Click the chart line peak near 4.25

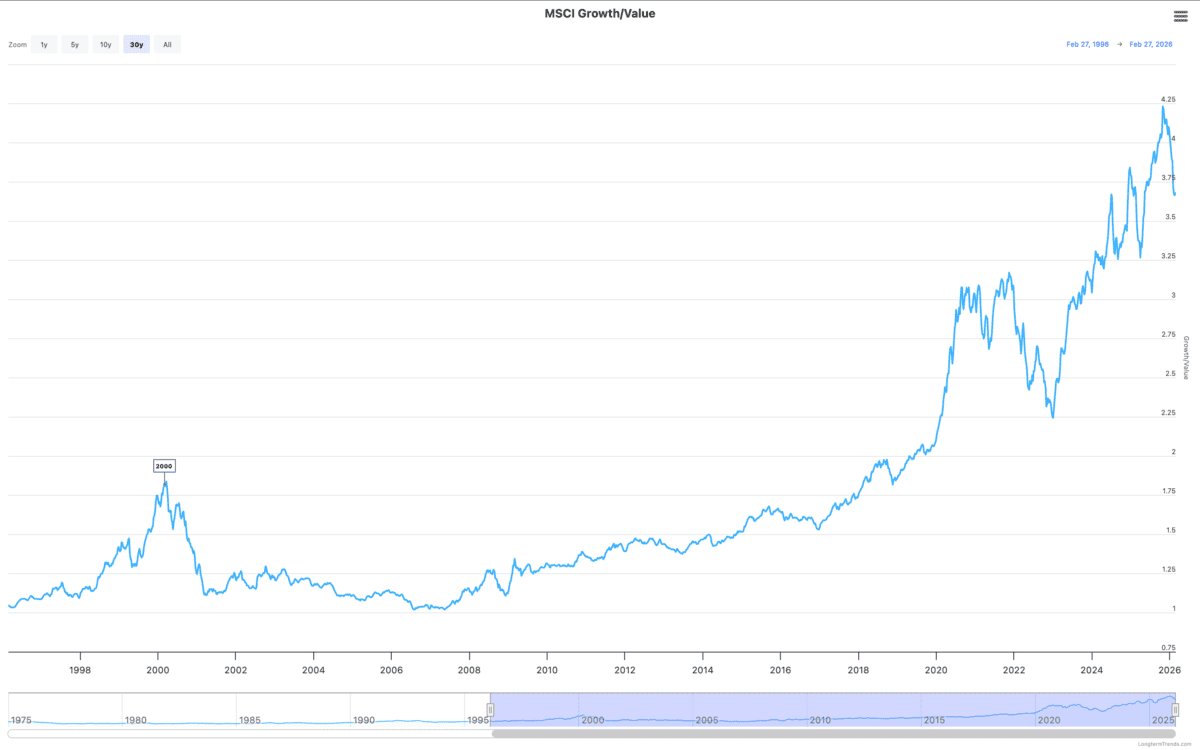1162,106
